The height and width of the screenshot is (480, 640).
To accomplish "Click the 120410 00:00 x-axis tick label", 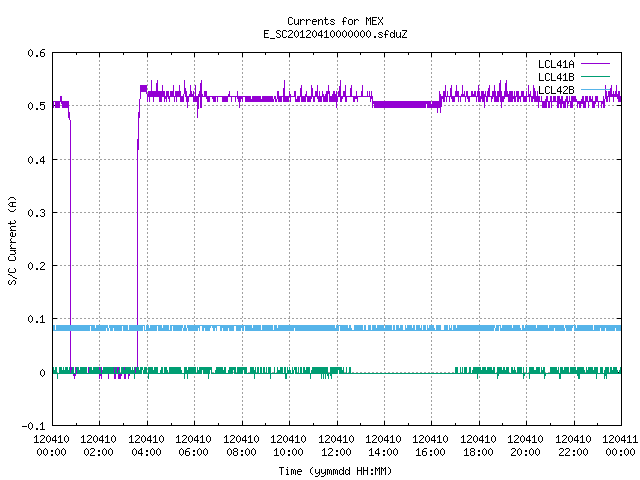I will coord(51,446).
